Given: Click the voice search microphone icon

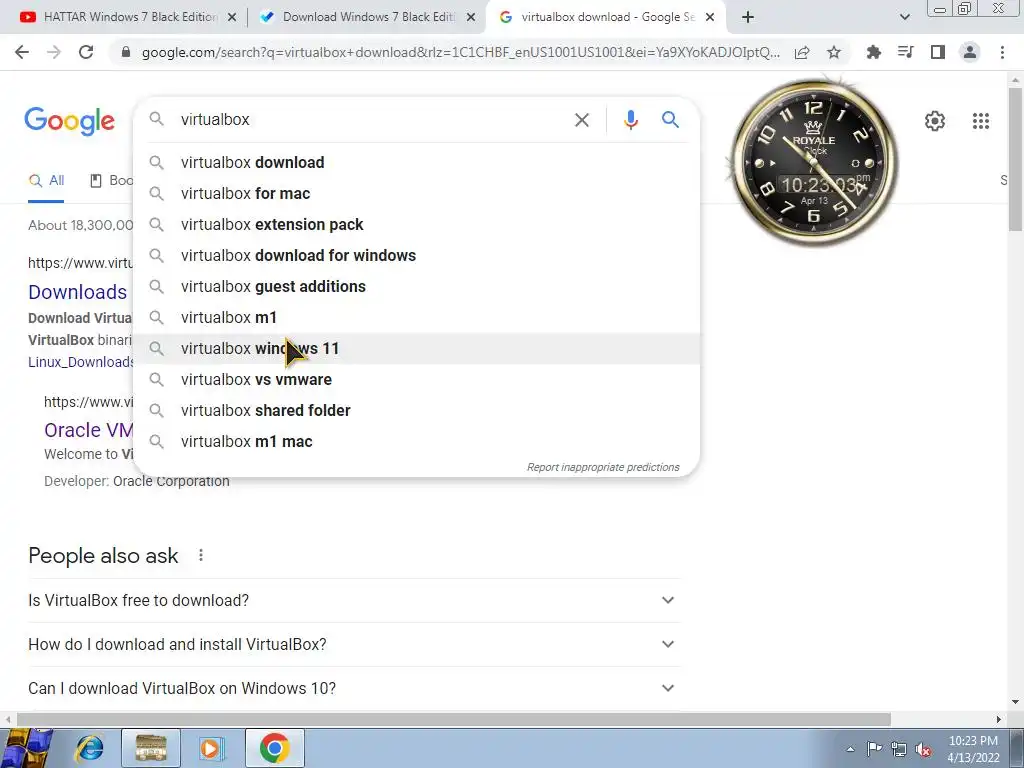Looking at the screenshot, I should (630, 120).
